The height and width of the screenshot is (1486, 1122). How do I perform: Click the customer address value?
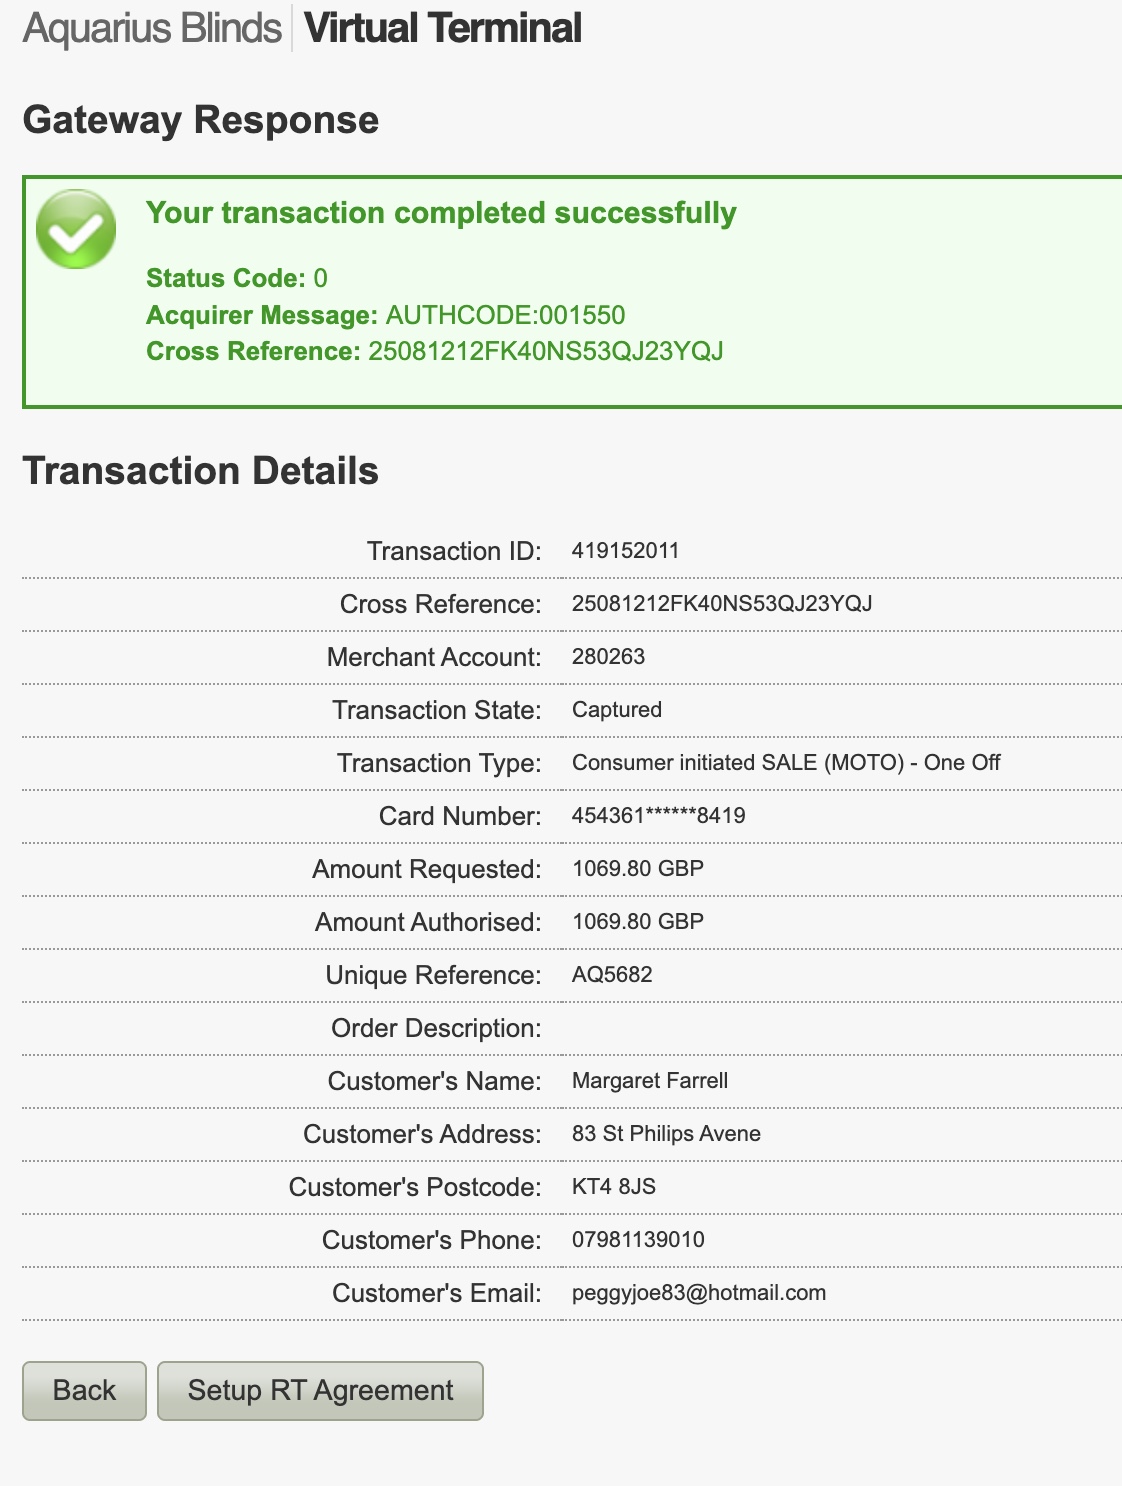tap(666, 1134)
